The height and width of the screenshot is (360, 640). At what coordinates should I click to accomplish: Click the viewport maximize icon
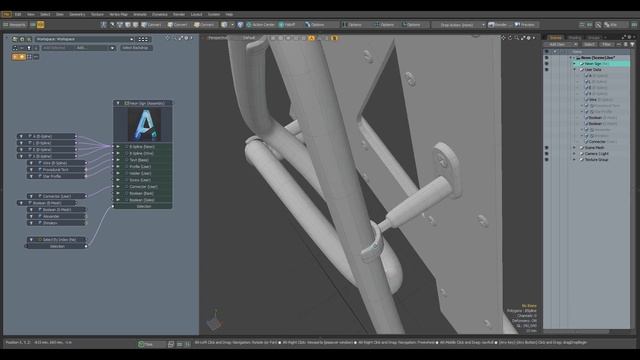(523, 38)
